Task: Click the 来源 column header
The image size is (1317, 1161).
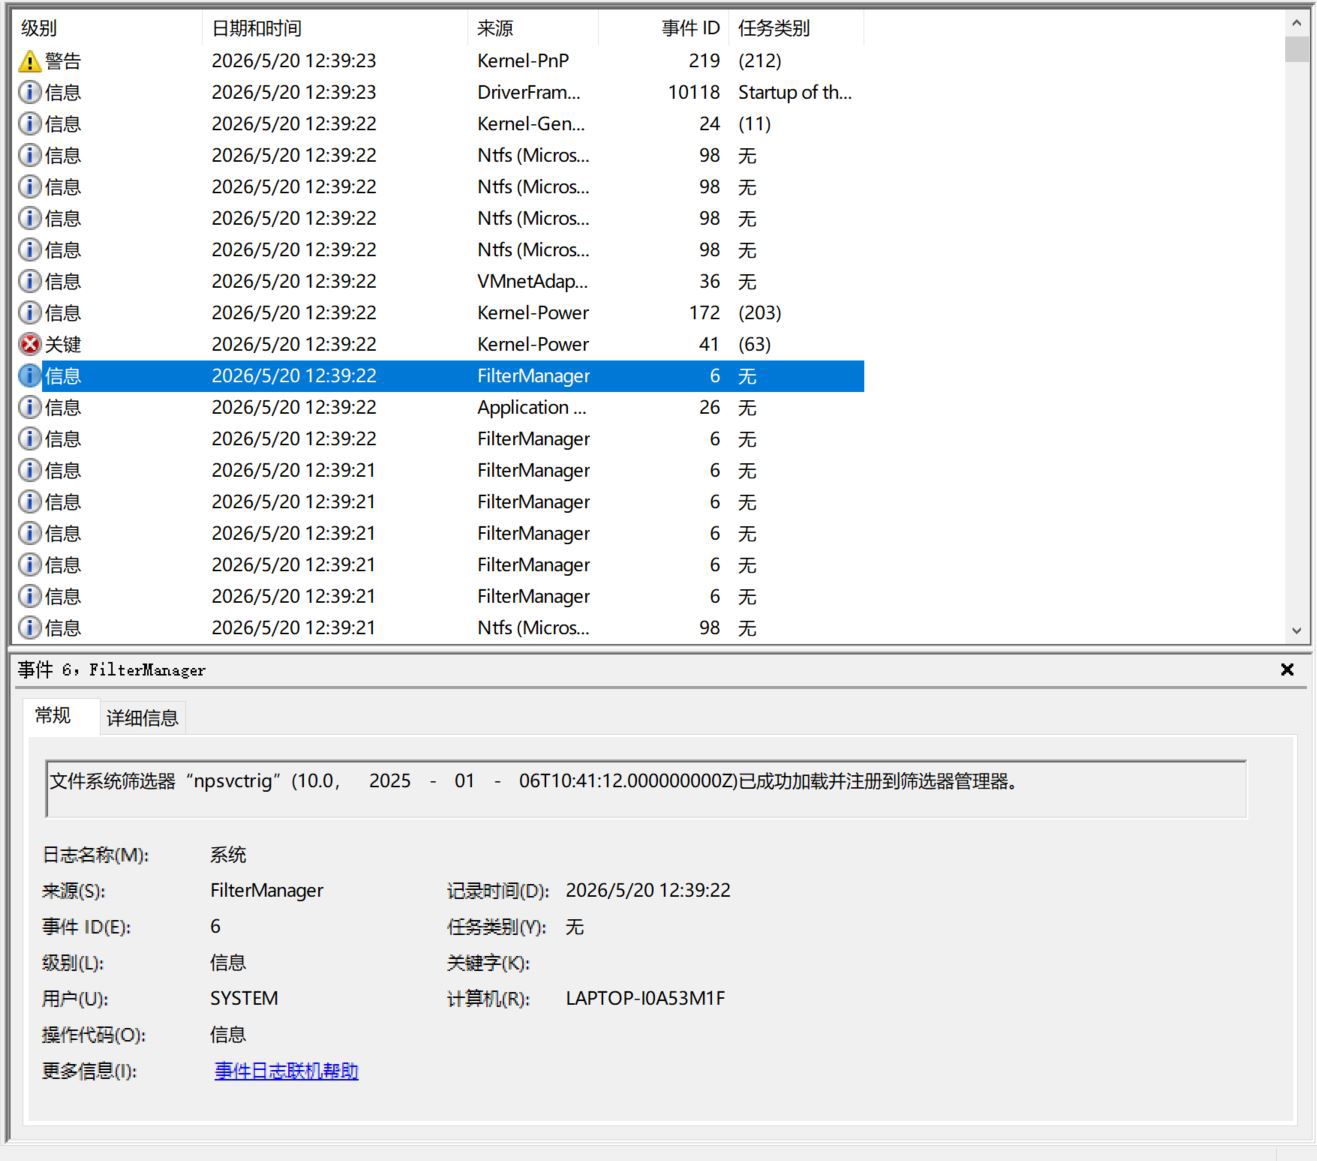Action: pos(532,28)
